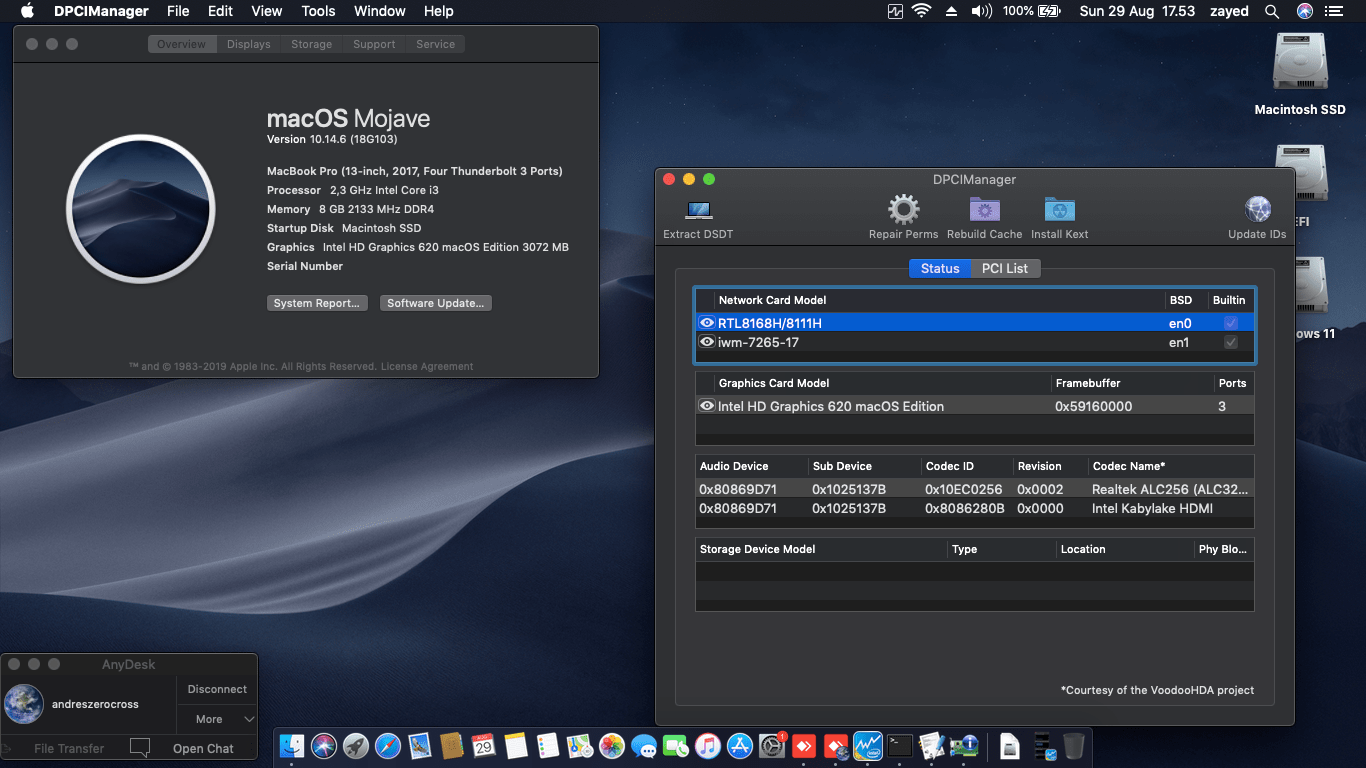Switch to the PCI List tab
Image resolution: width=1366 pixels, height=768 pixels.
(x=1005, y=268)
